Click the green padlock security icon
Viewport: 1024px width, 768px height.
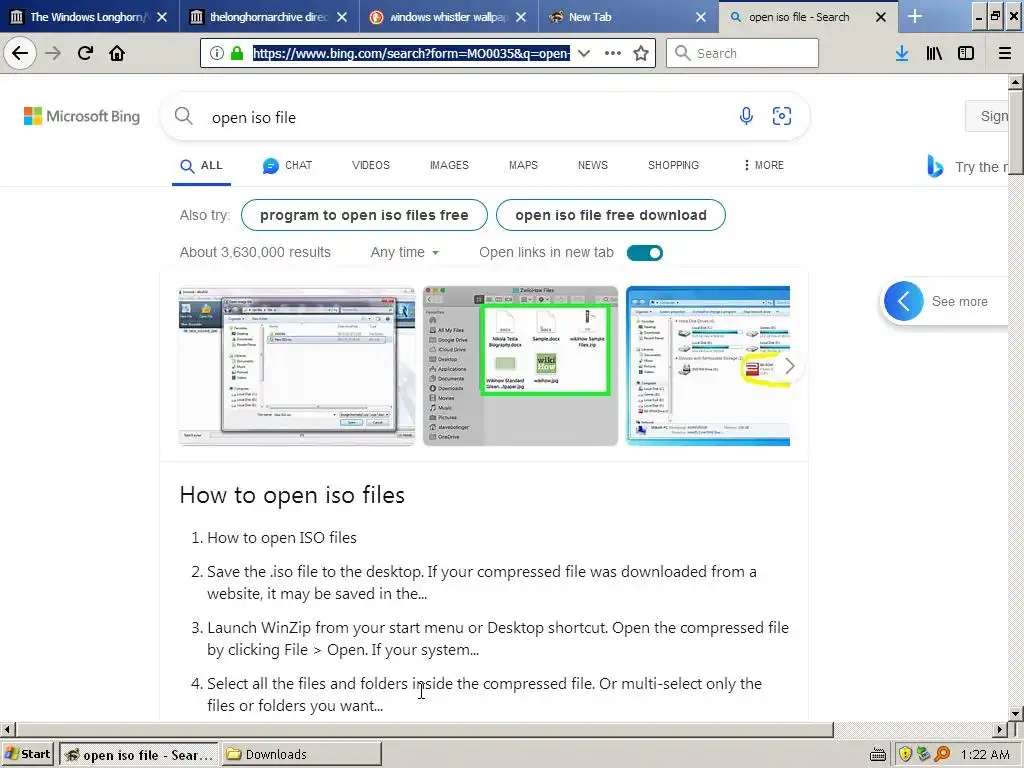click(237, 53)
